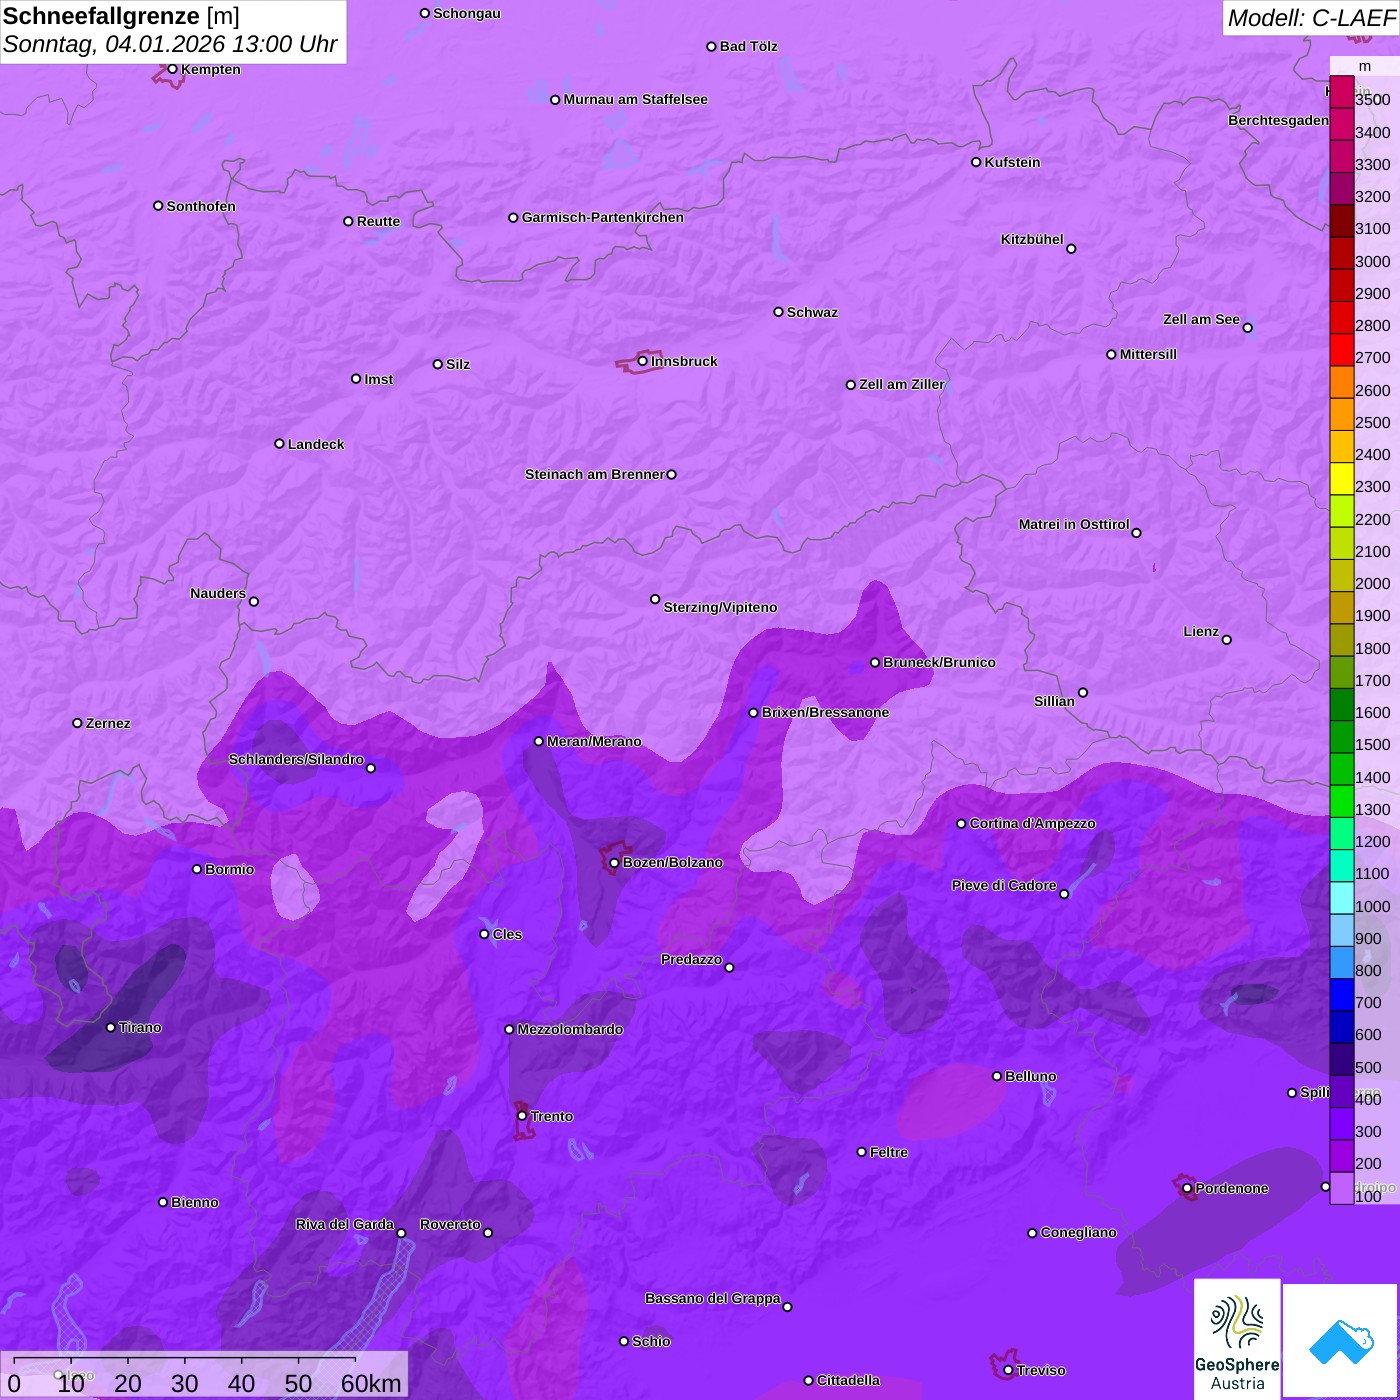Click the 'Sonthofen' label
This screenshot has width=1400, height=1400.
coord(201,206)
